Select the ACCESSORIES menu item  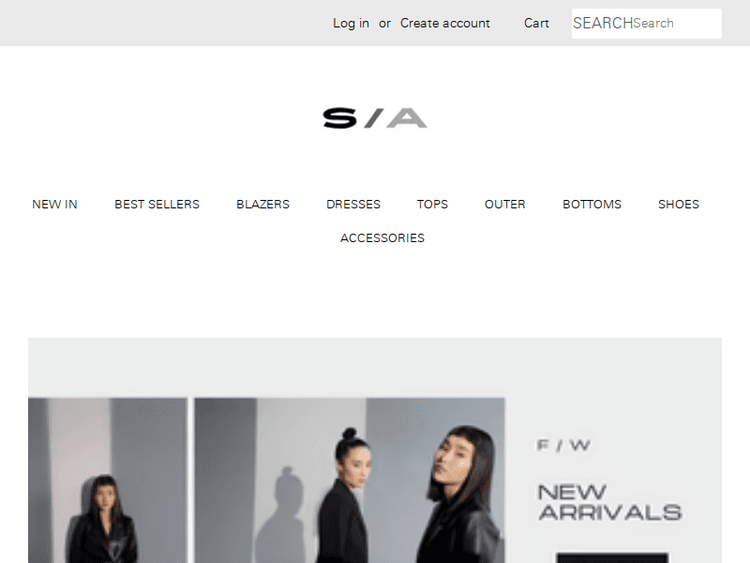click(382, 238)
